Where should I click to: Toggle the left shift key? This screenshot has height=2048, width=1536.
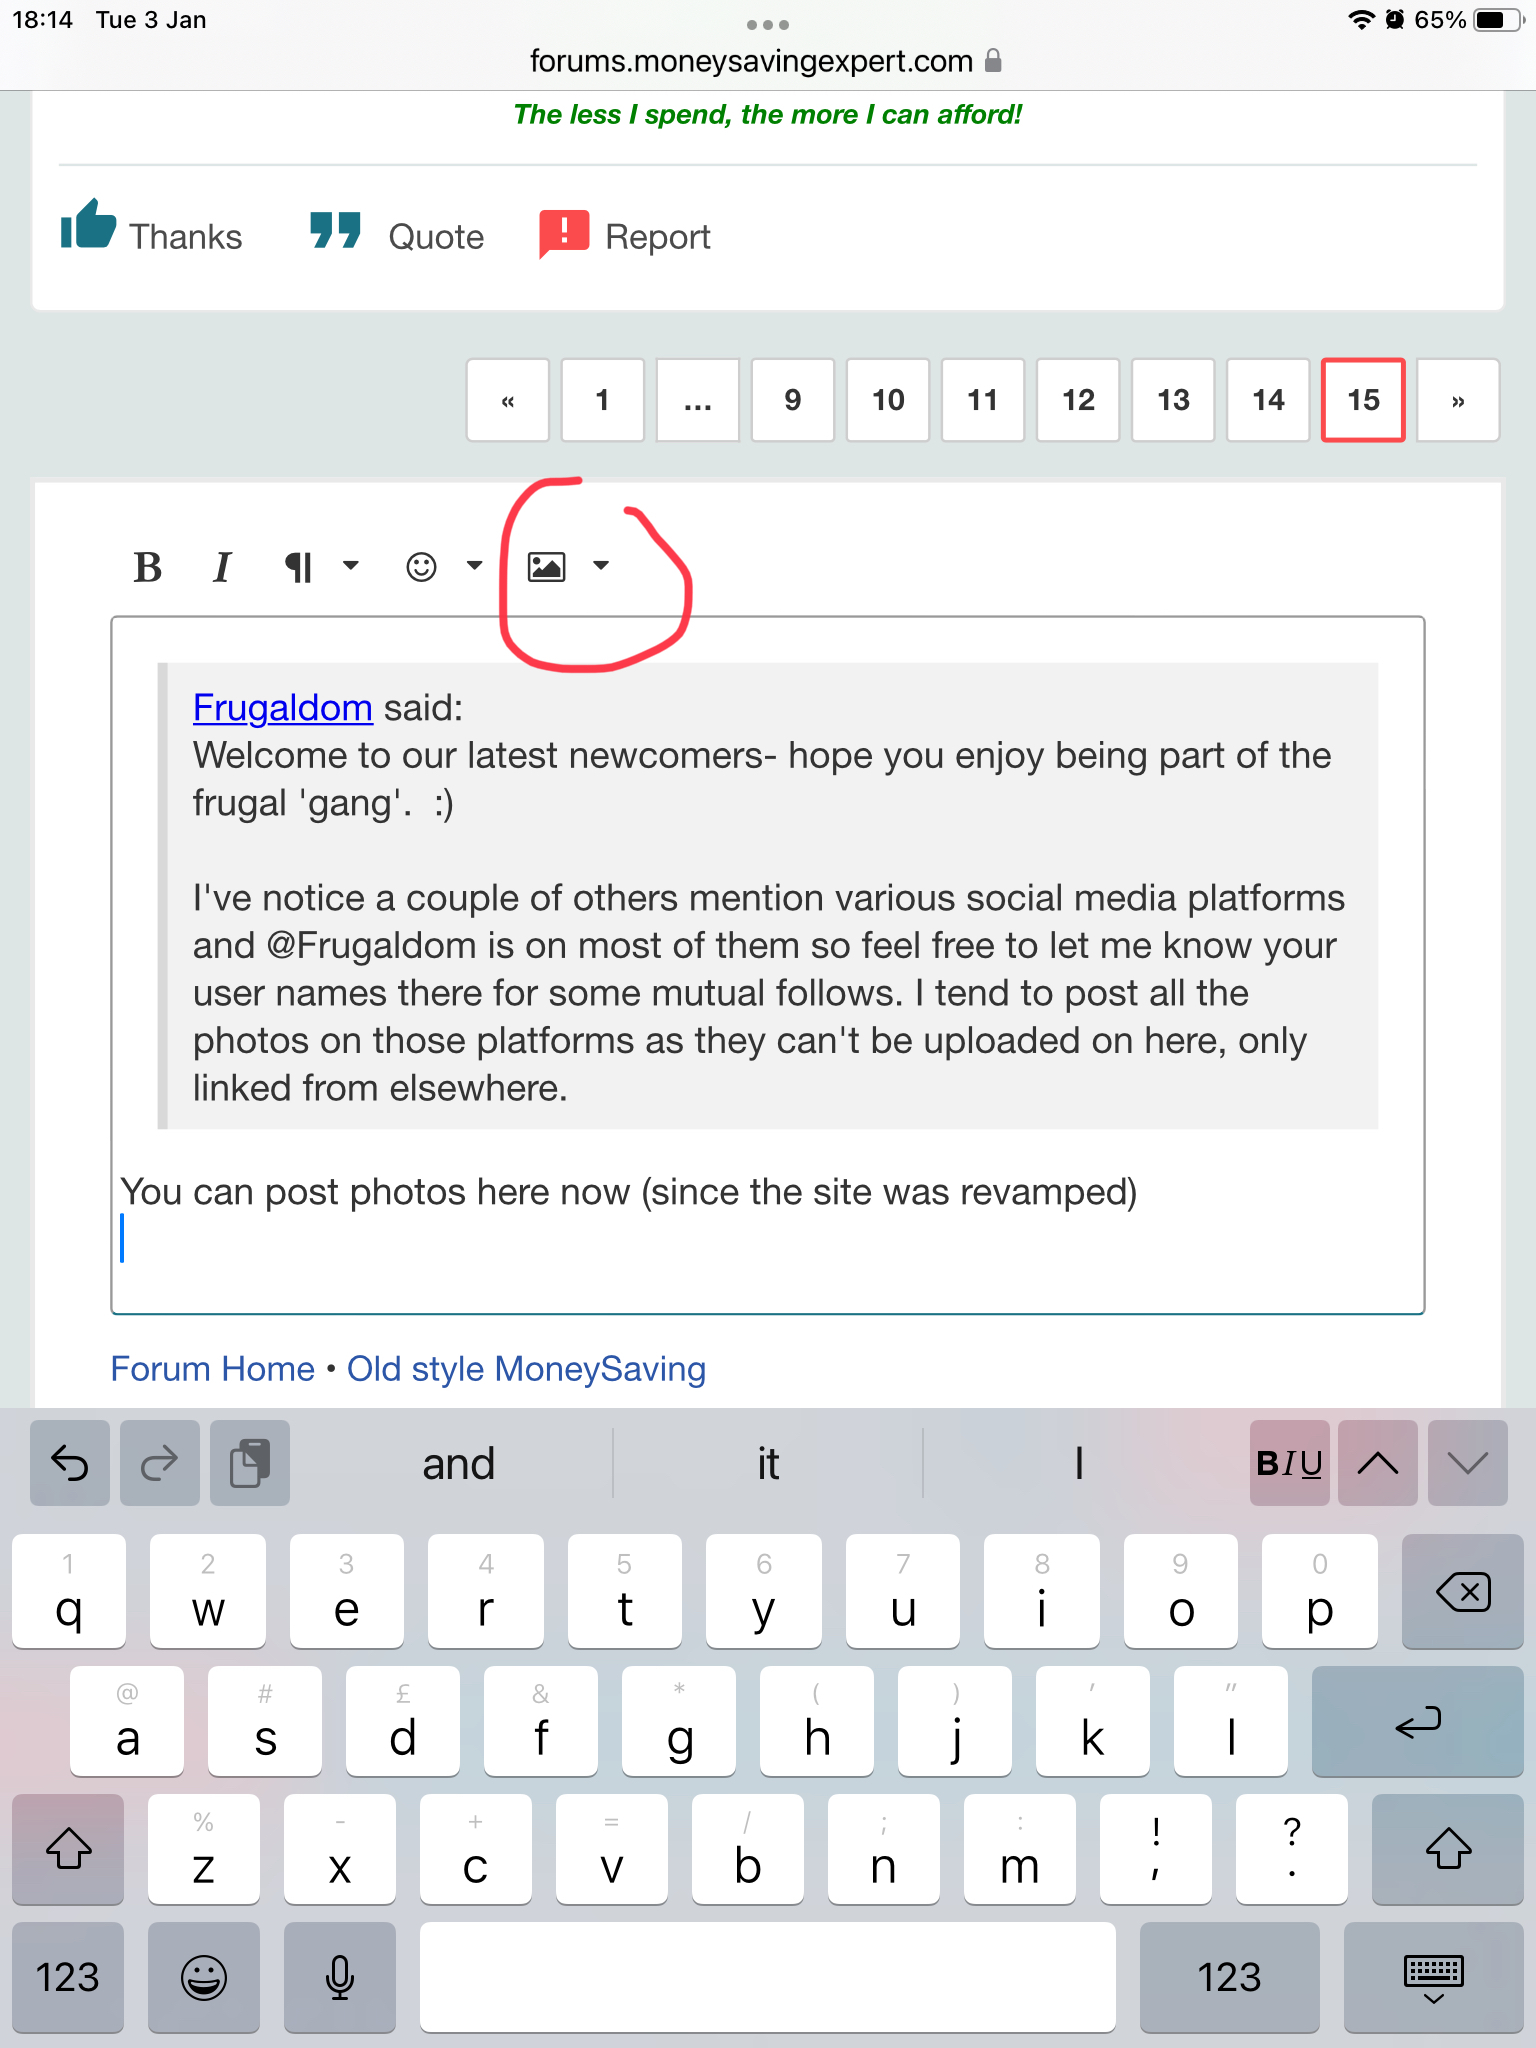(x=68, y=1849)
